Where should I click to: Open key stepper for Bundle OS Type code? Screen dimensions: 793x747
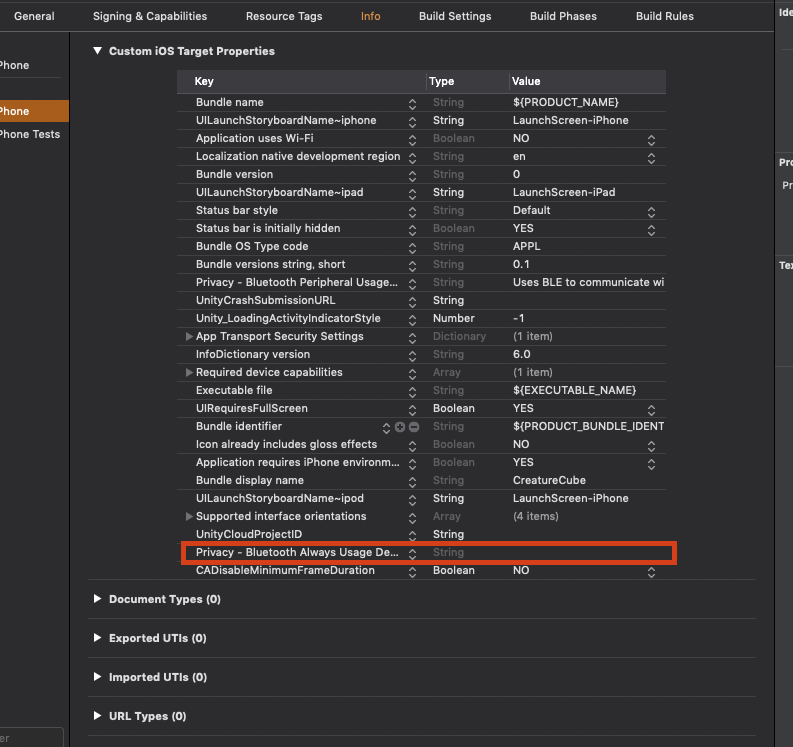point(412,247)
